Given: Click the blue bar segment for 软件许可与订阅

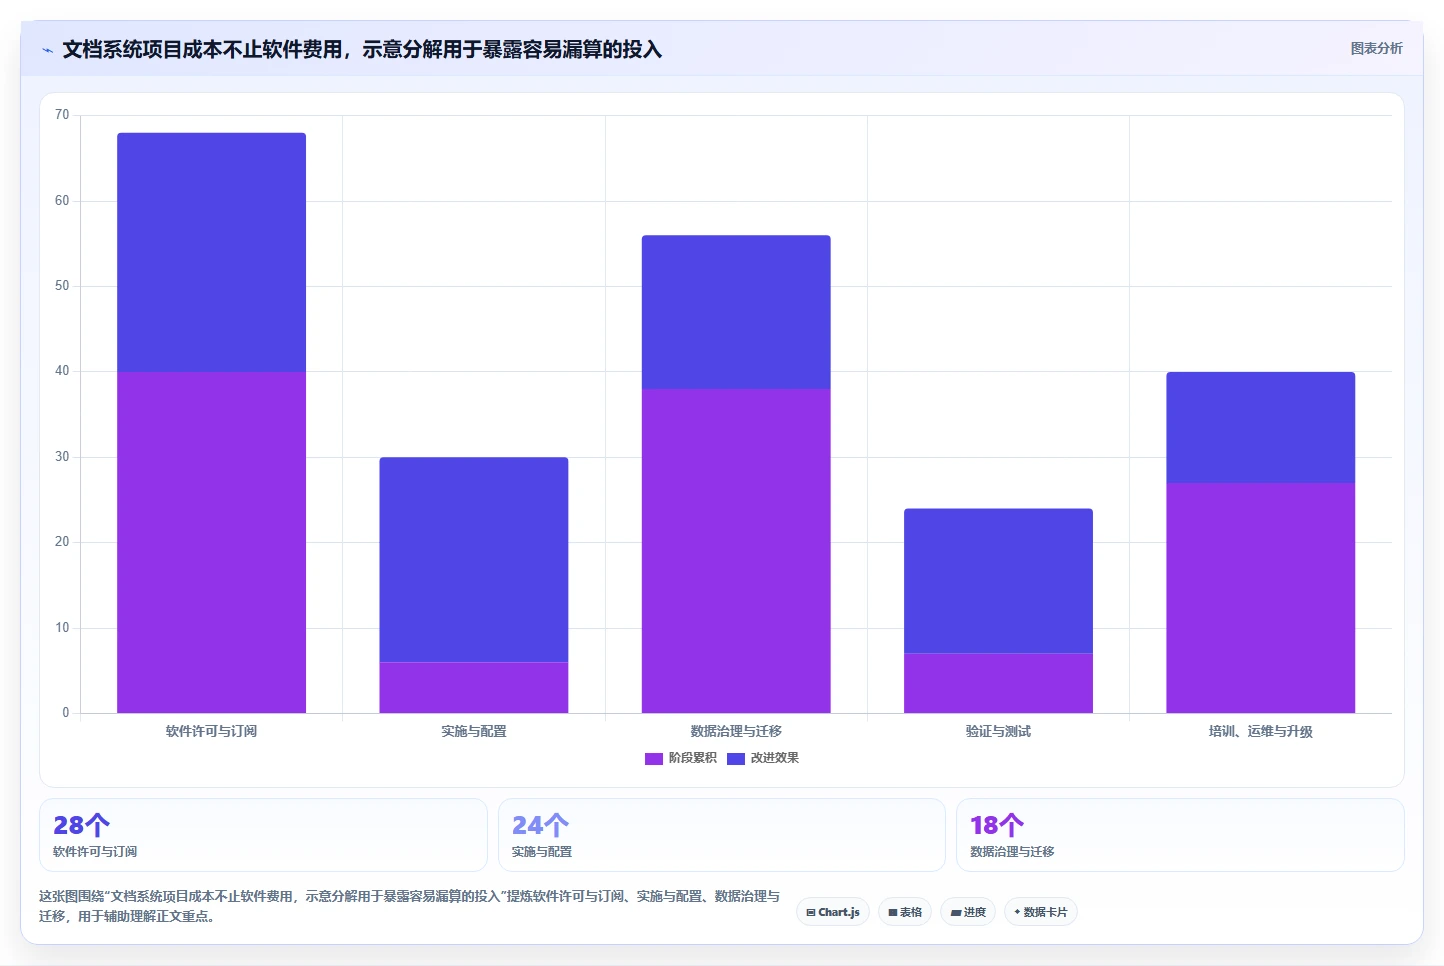Looking at the screenshot, I should click(211, 252).
